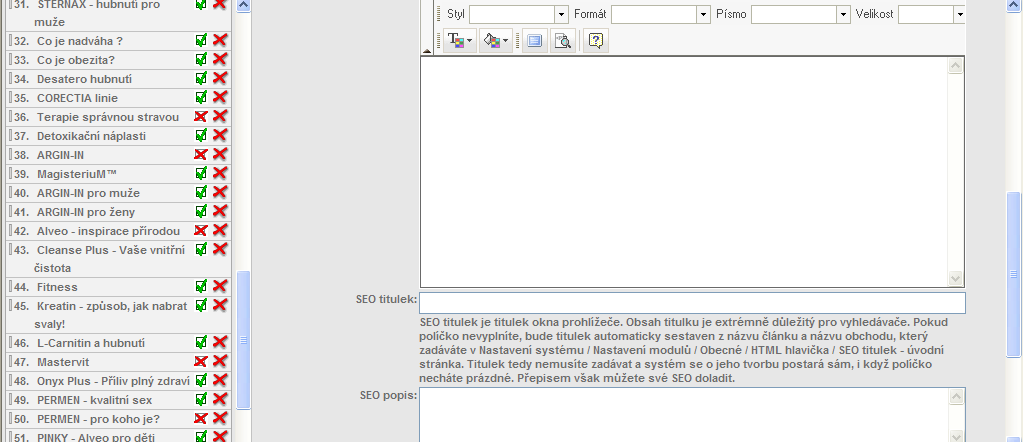Click the article list scrollbar thumb

(x=243, y=340)
